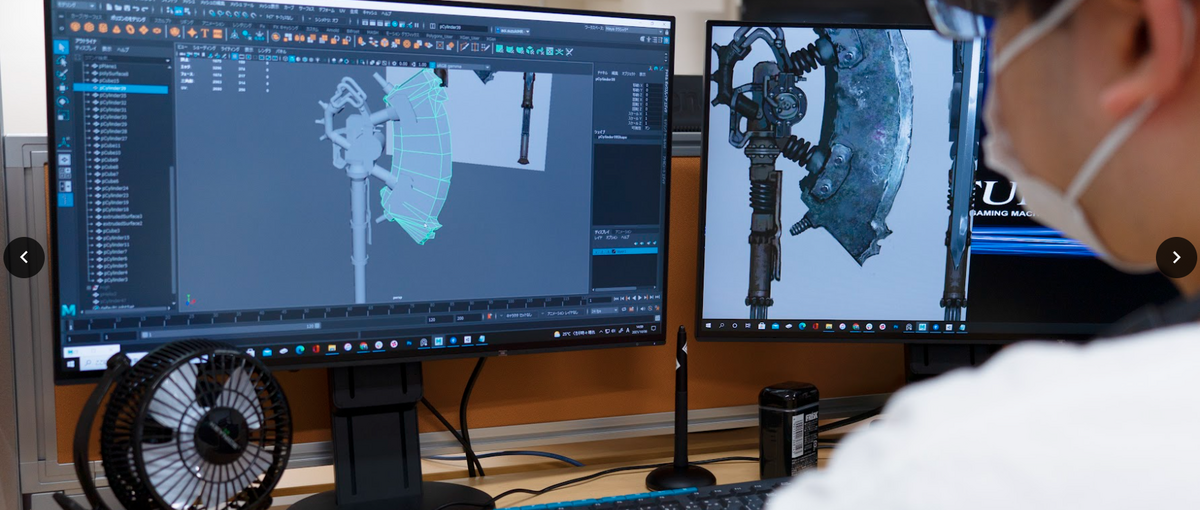Switch to カーブ/サーフェス shelf tab
1200x510 pixels.
86,18
